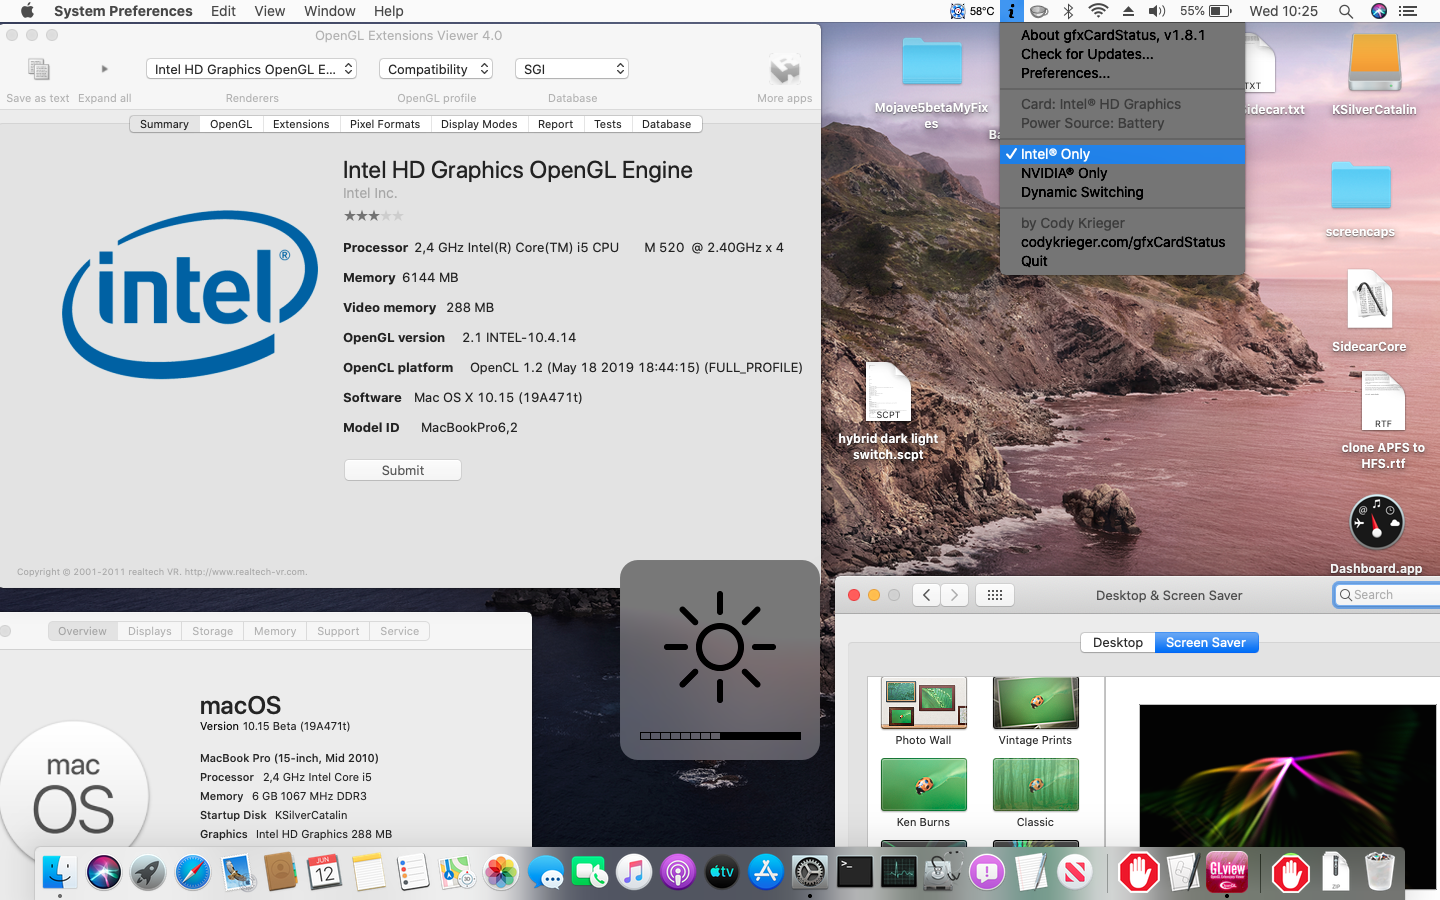The image size is (1440, 900).
Task: Switch to the Pixel Formats tab
Action: [385, 124]
